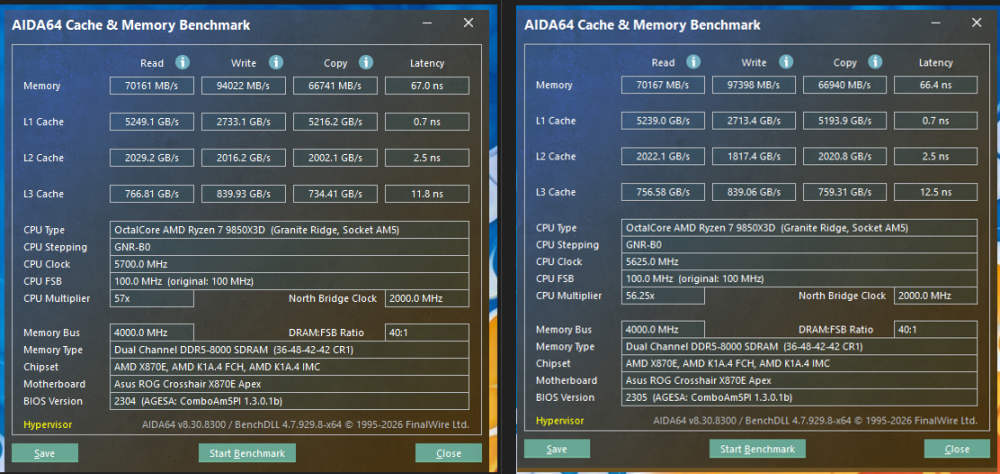The image size is (1000, 474).
Task: Click CPU Type field in left window
Action: [290, 230]
